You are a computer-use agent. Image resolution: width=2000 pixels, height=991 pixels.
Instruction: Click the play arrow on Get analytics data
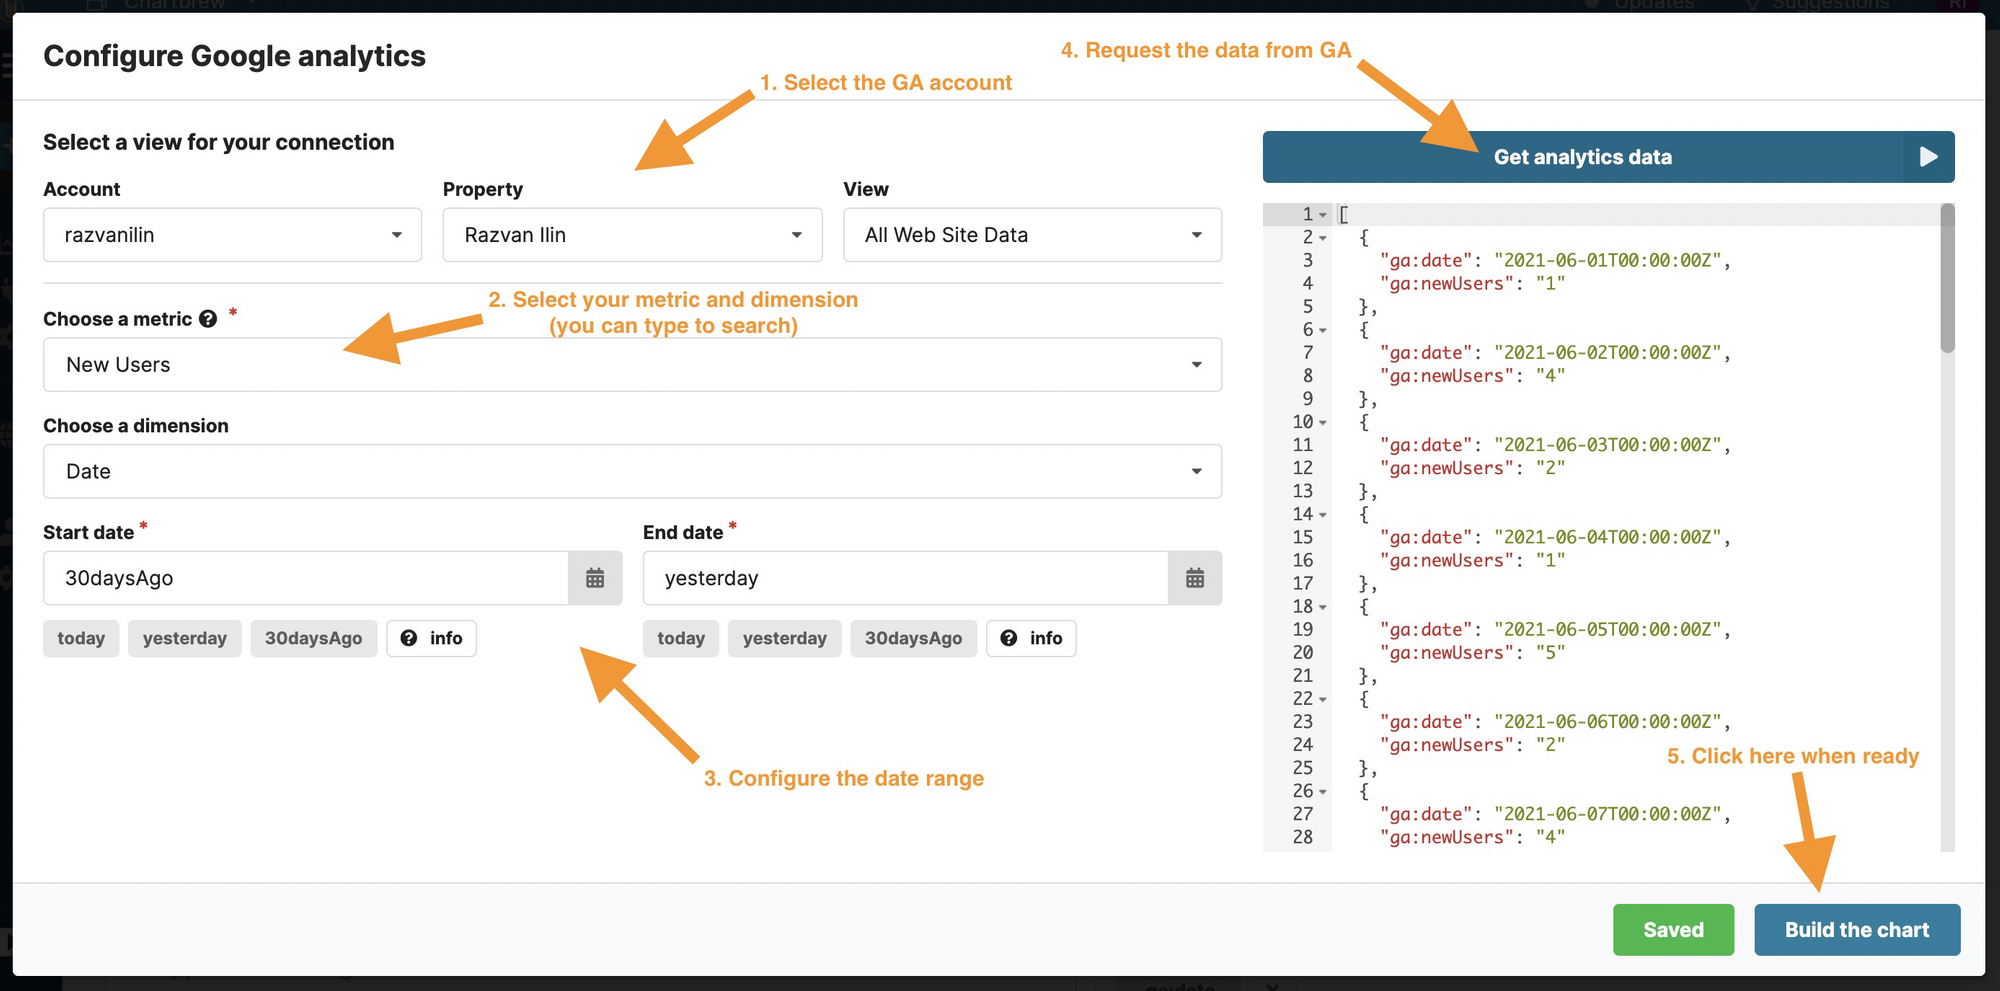[1928, 157]
